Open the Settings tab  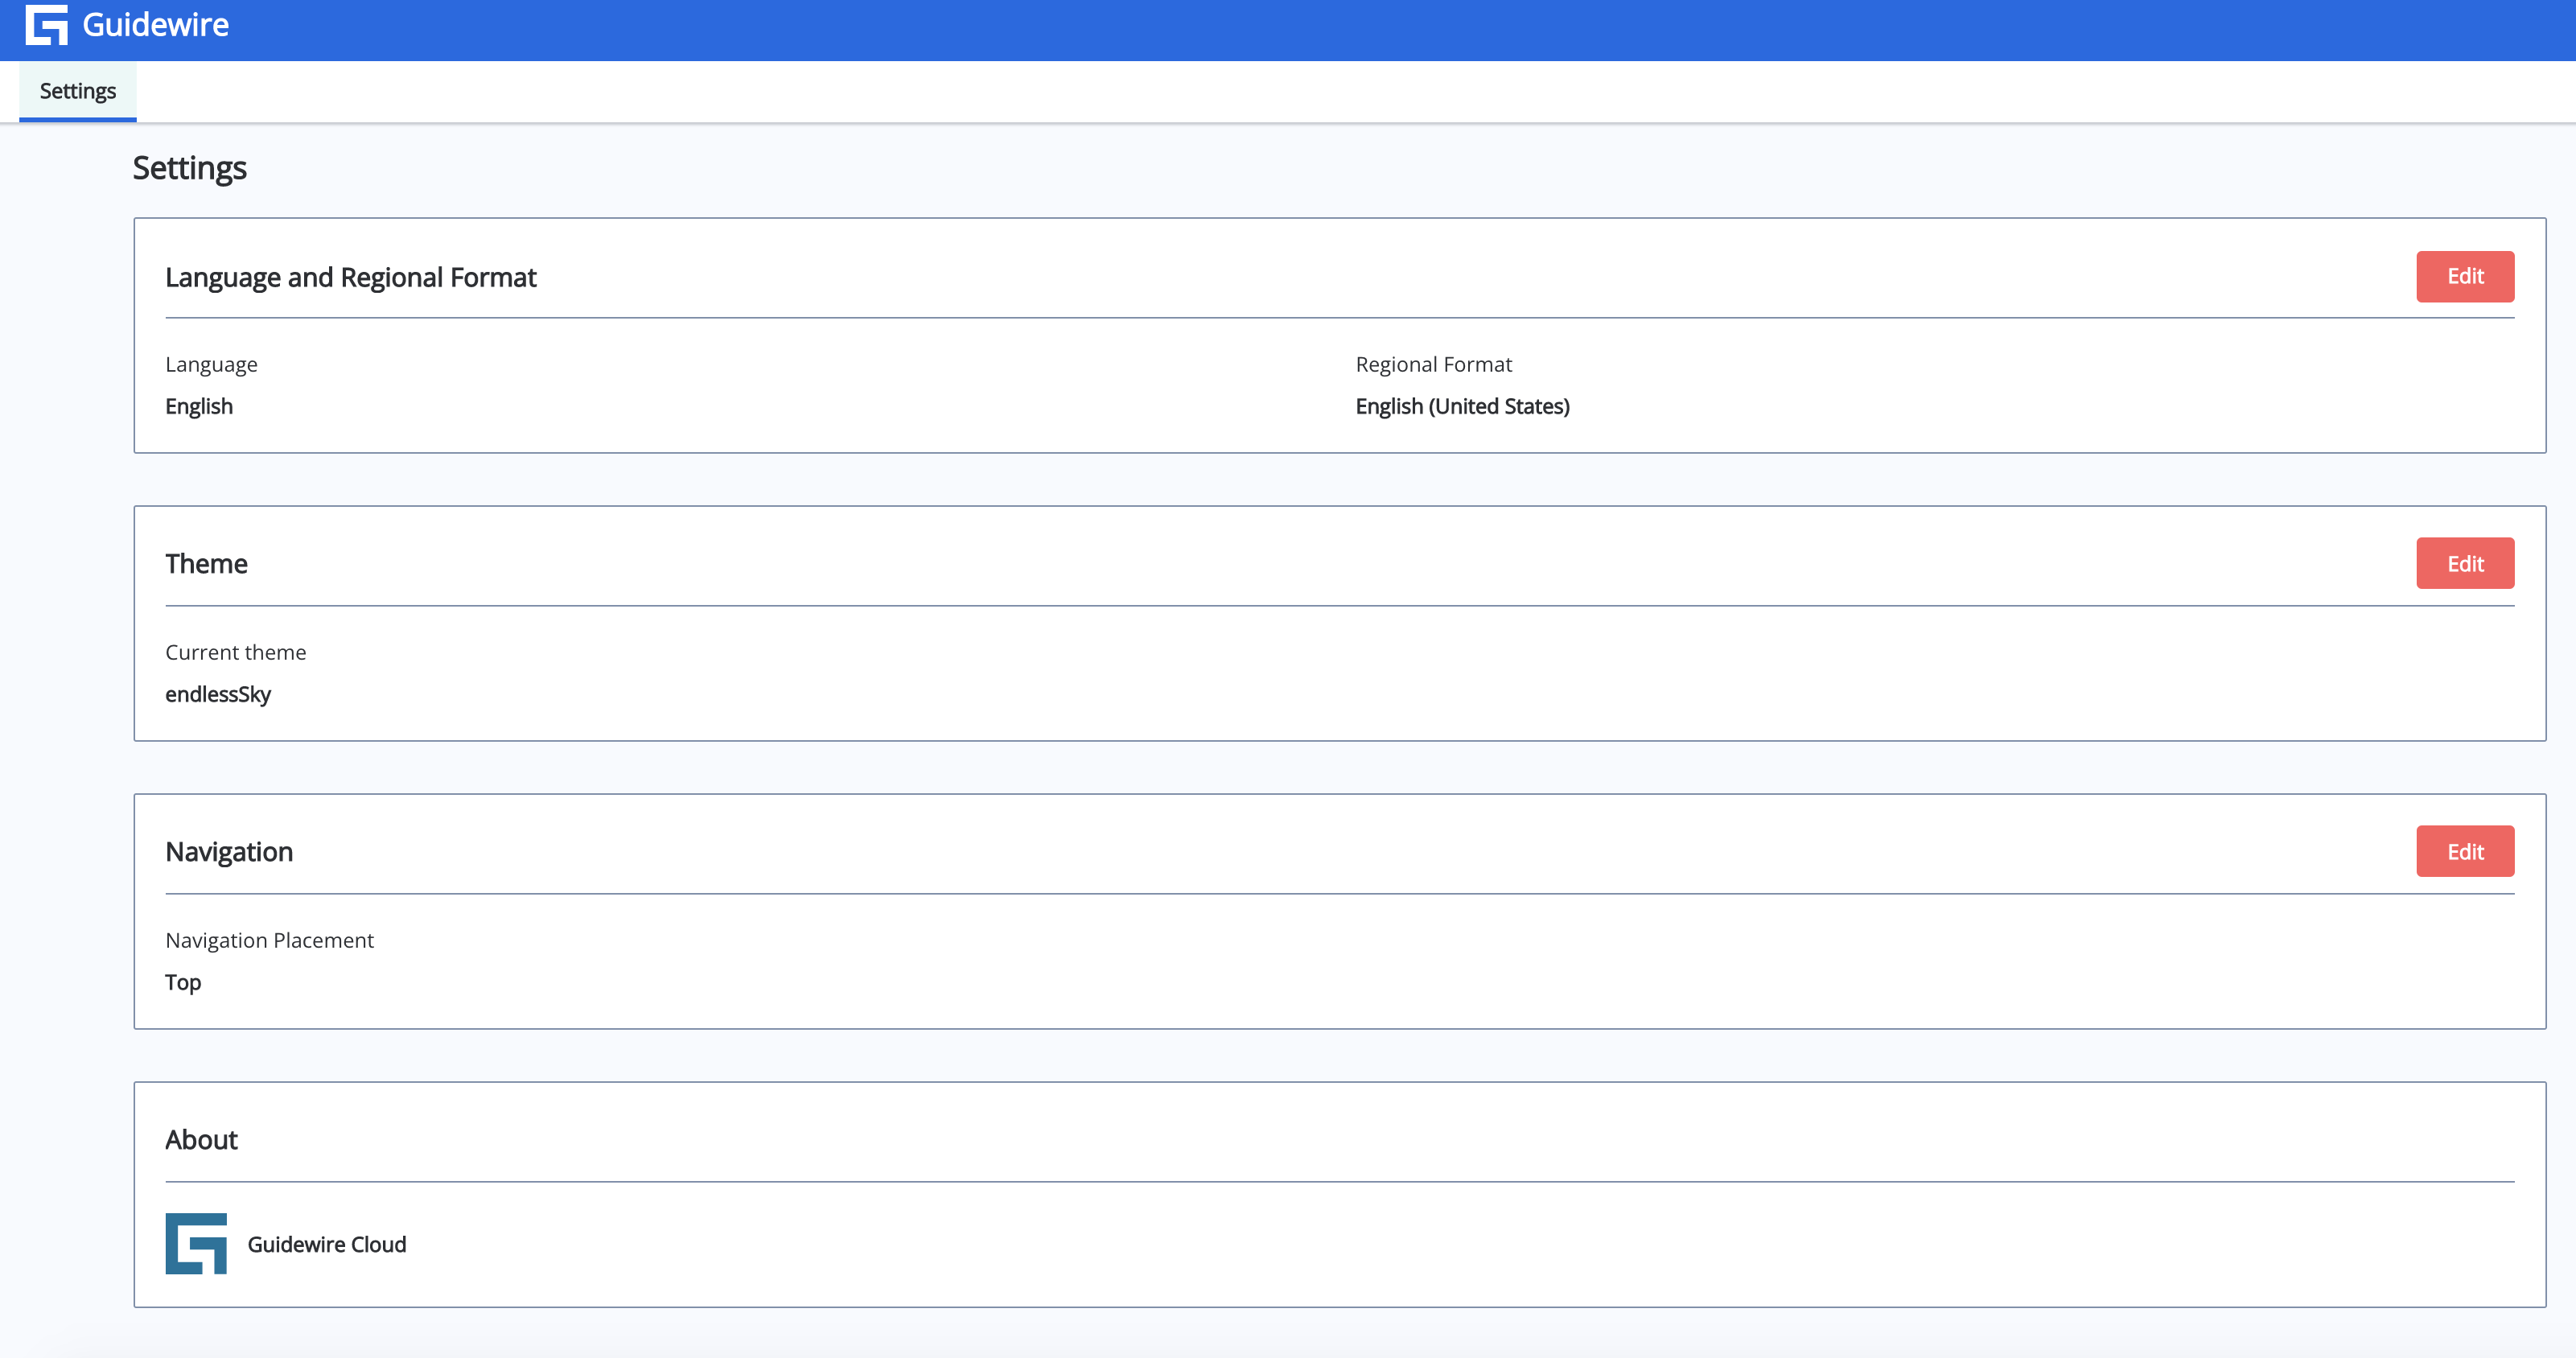click(x=78, y=91)
